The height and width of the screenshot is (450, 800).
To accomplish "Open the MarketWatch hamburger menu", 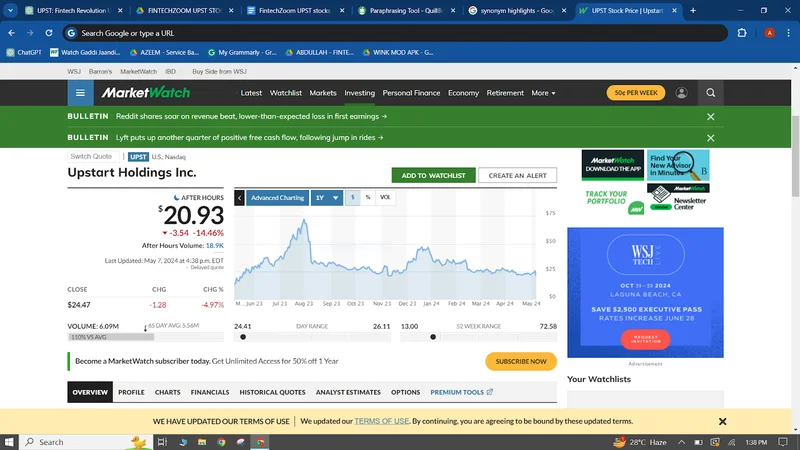I will pyautogui.click(x=80, y=93).
